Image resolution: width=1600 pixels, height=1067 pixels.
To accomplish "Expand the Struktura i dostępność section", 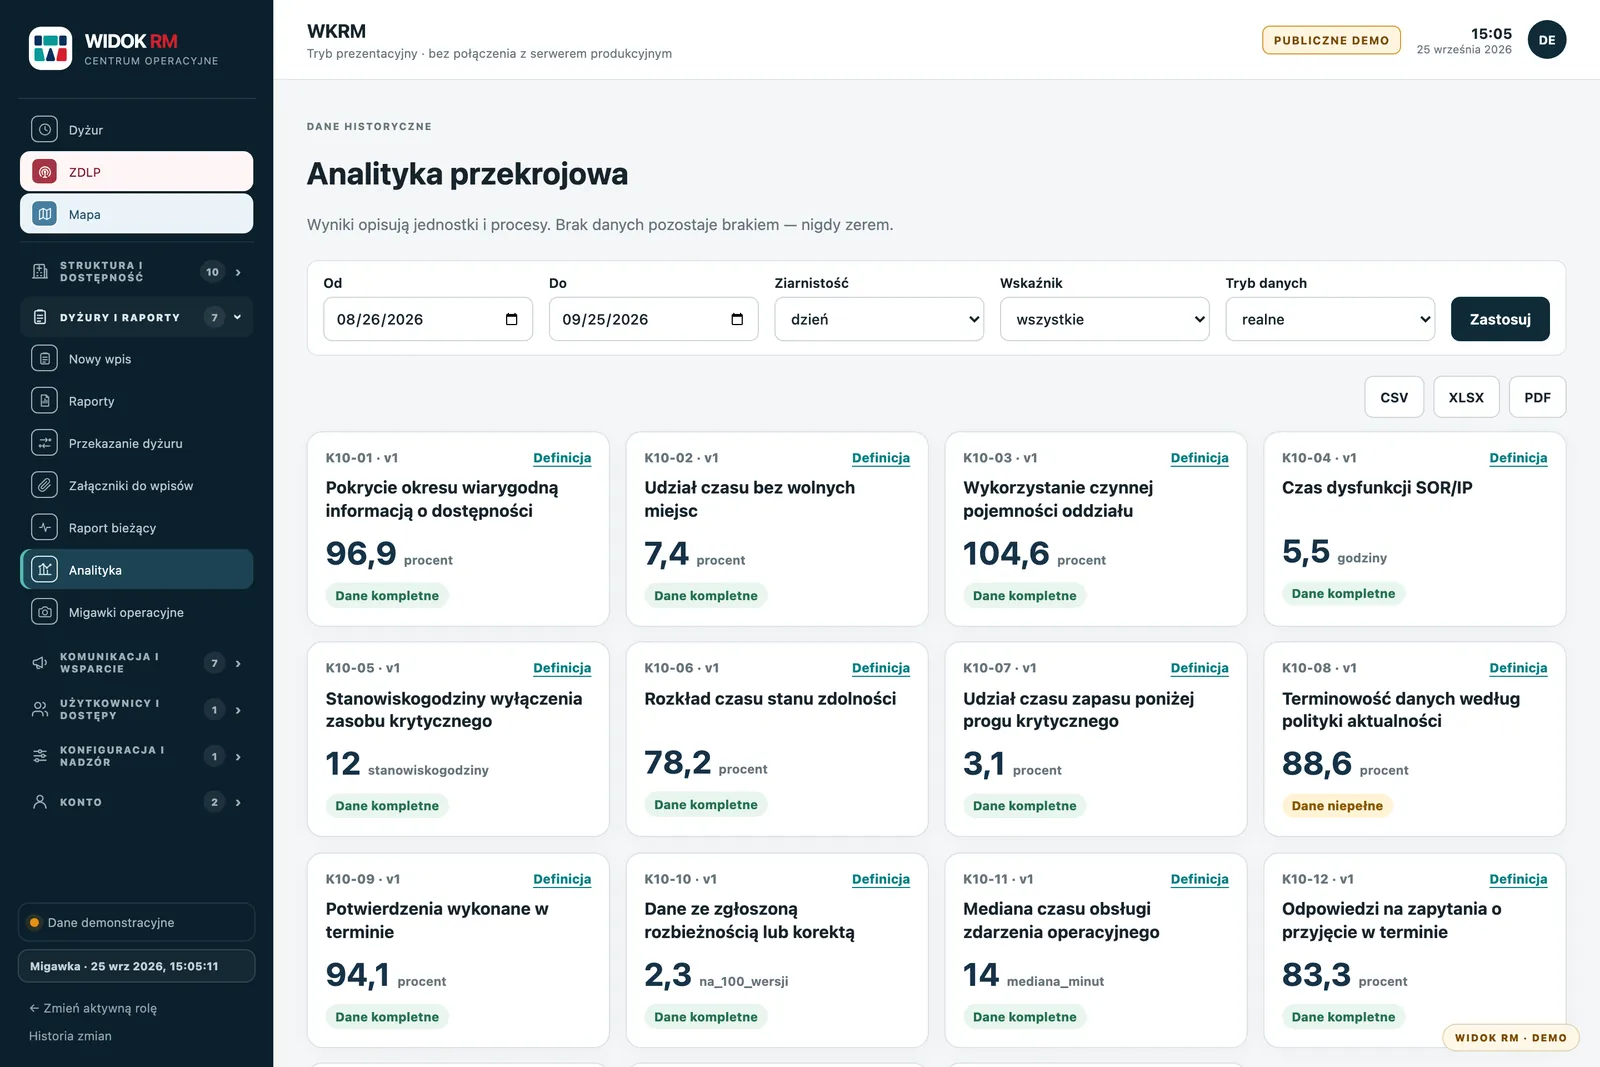I will click(136, 272).
